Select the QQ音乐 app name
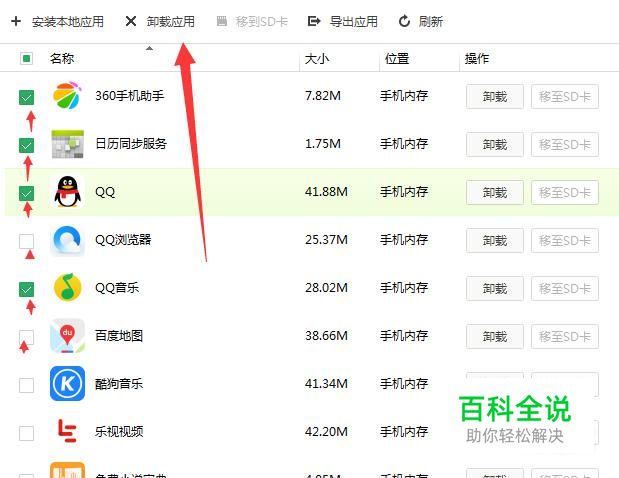619x478 pixels. click(x=117, y=288)
